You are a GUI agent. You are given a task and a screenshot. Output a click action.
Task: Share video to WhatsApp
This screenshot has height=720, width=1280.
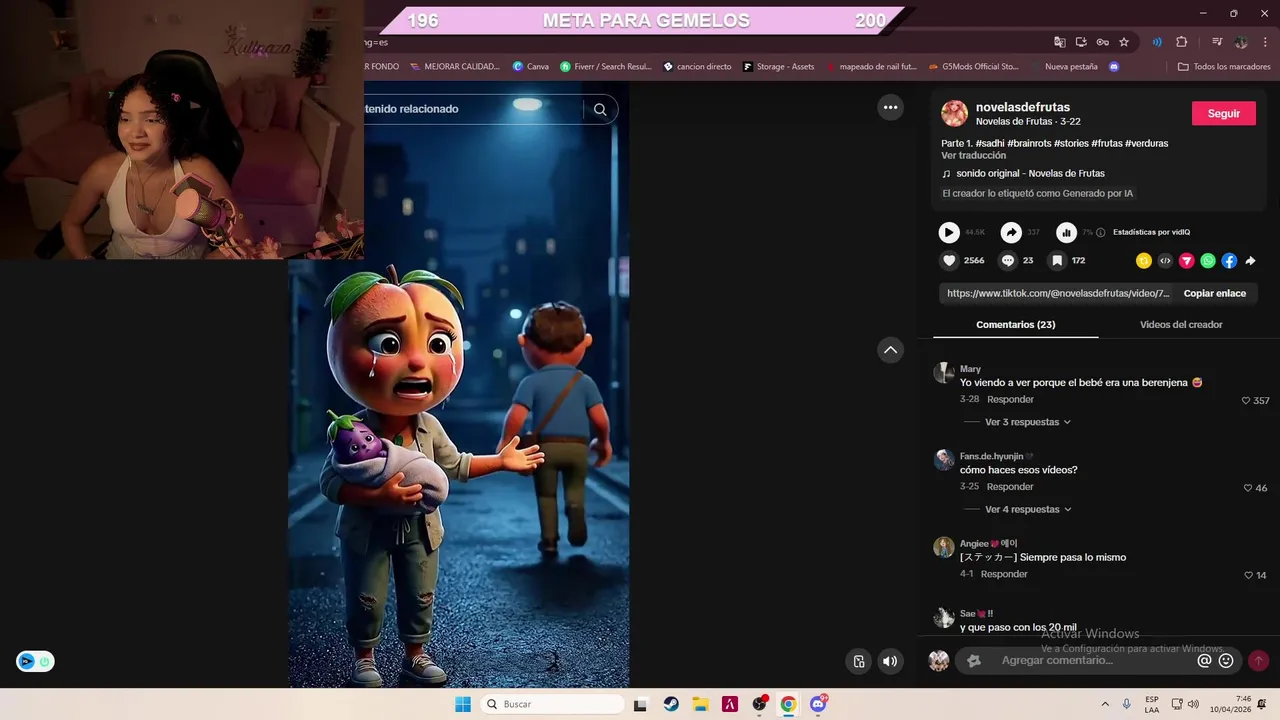(x=1208, y=261)
